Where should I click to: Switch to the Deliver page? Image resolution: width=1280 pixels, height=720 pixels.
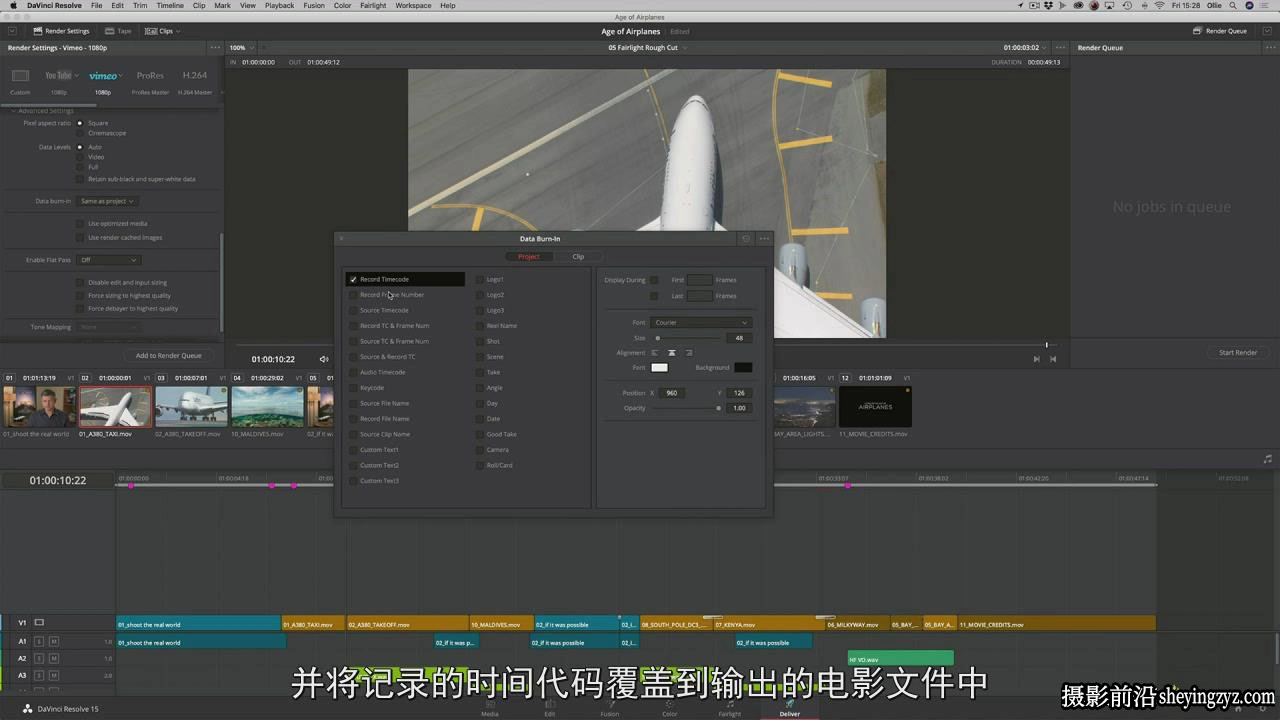tap(790, 708)
